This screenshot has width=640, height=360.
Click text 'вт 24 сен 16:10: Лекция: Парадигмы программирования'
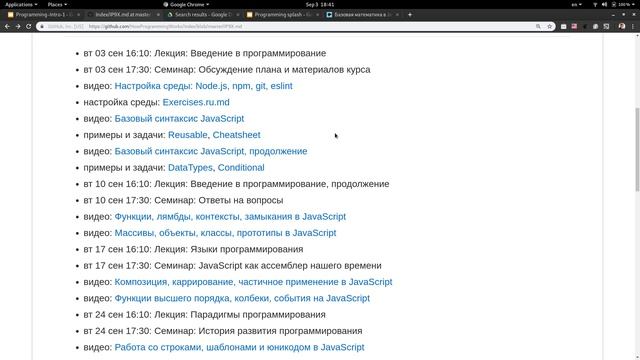point(204,314)
